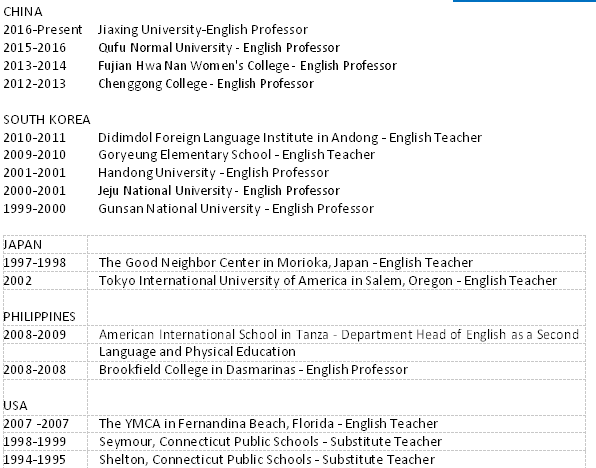Viewport: 596px width, 468px height.
Task: Click the Shelton, Connecticut Public Schools entry
Action: [267, 459]
